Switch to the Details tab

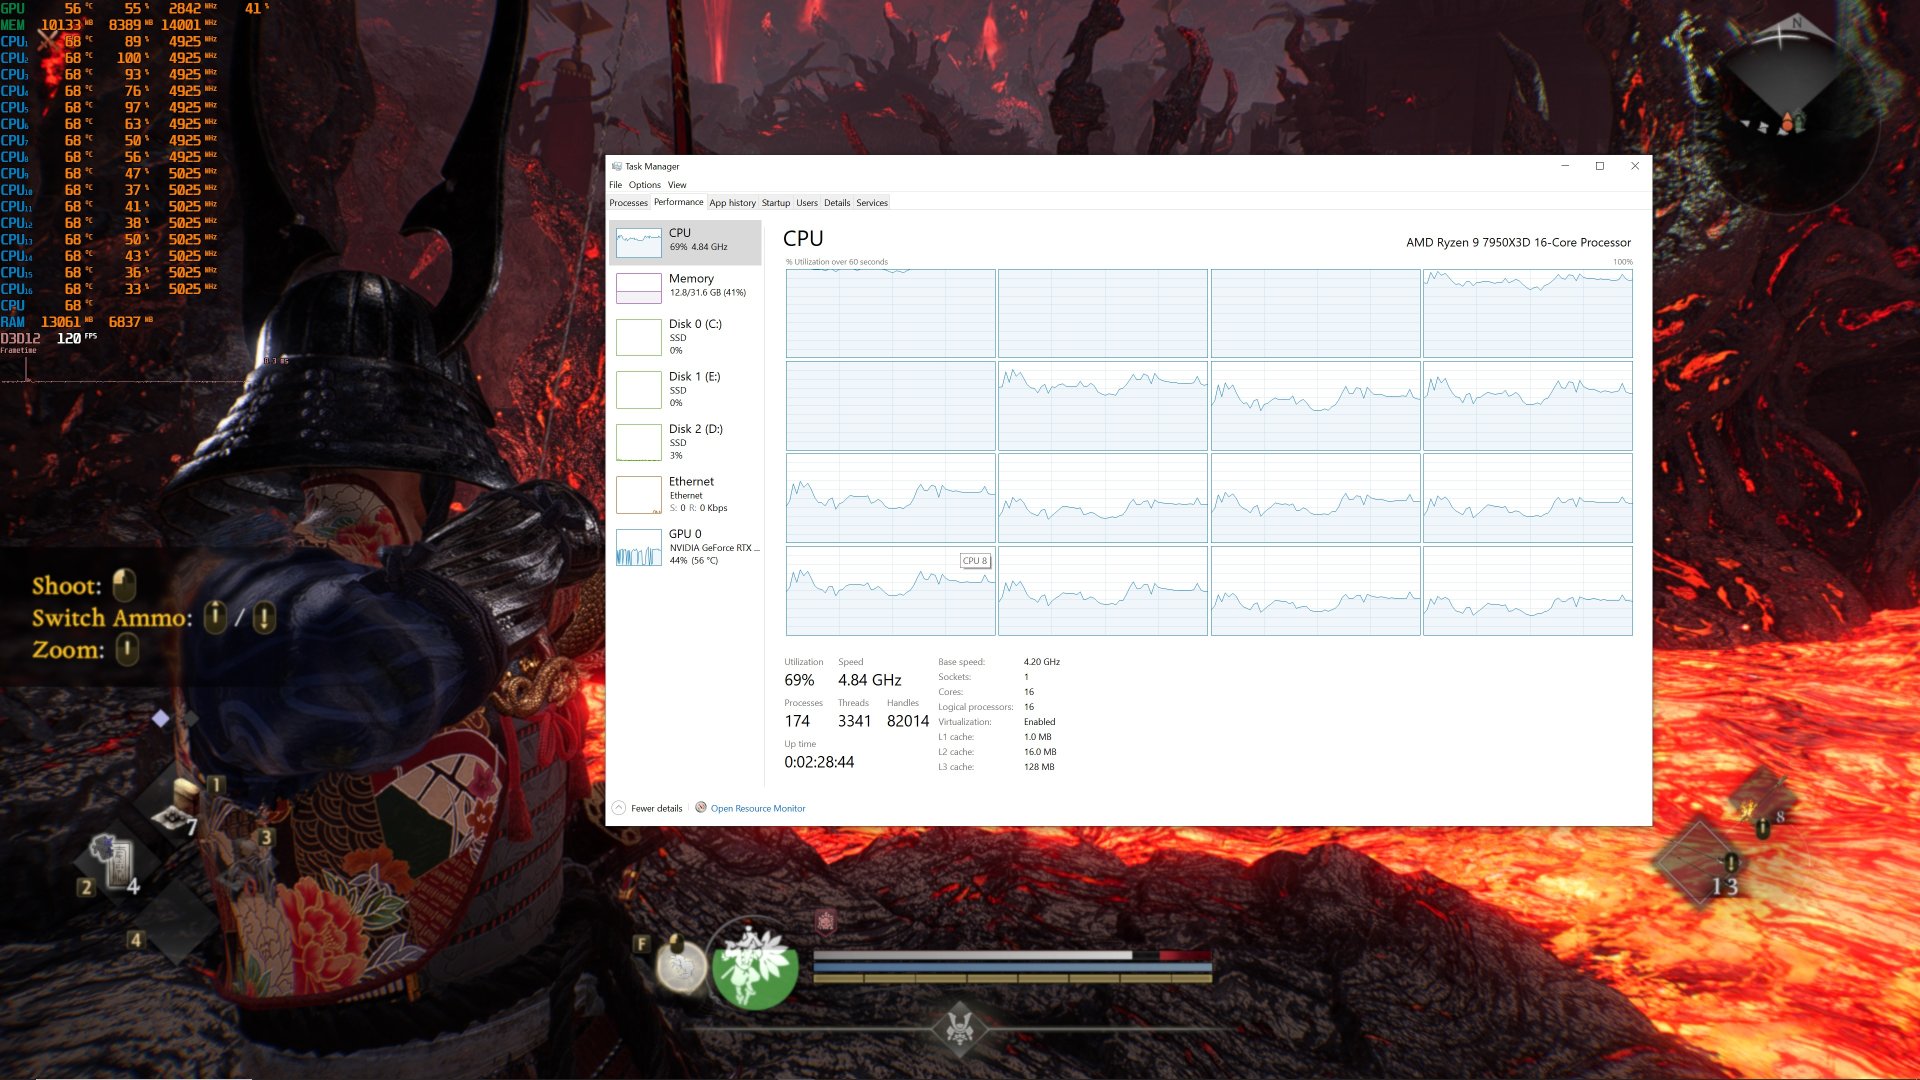tap(837, 202)
